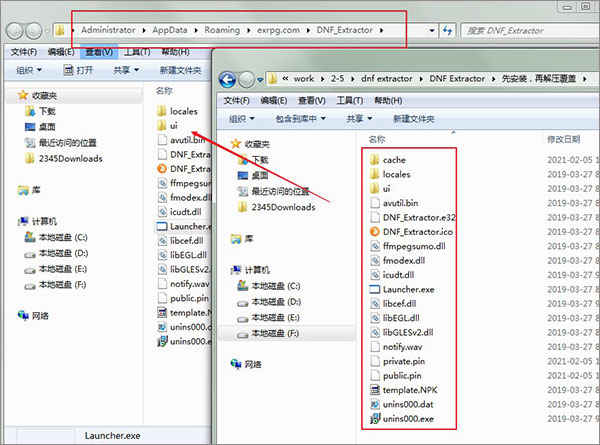Select Launcher.exe icon in front window
The height and width of the screenshot is (445, 600).
375,289
